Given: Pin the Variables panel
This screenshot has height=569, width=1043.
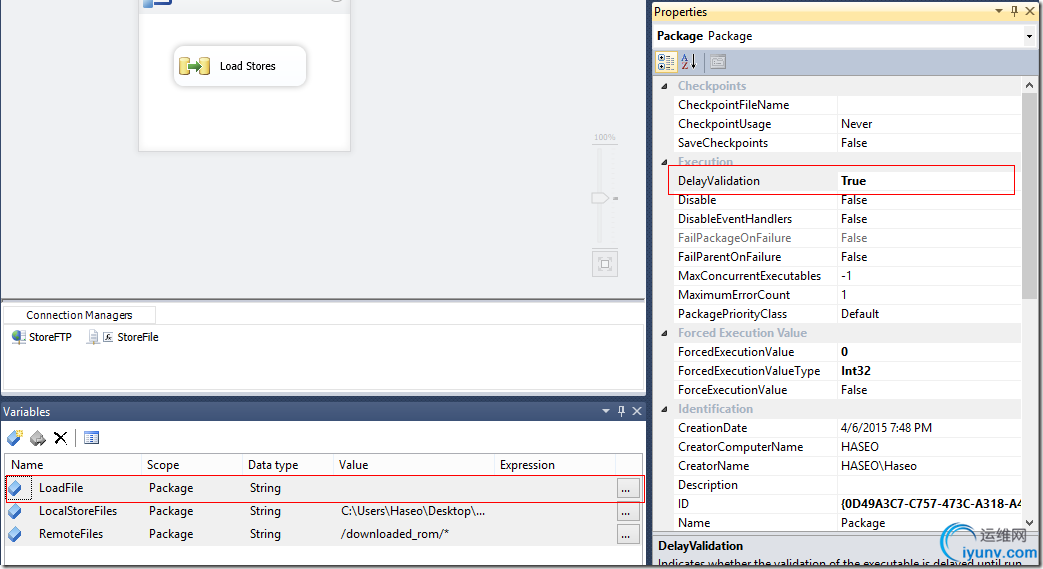Looking at the screenshot, I should coord(621,411).
